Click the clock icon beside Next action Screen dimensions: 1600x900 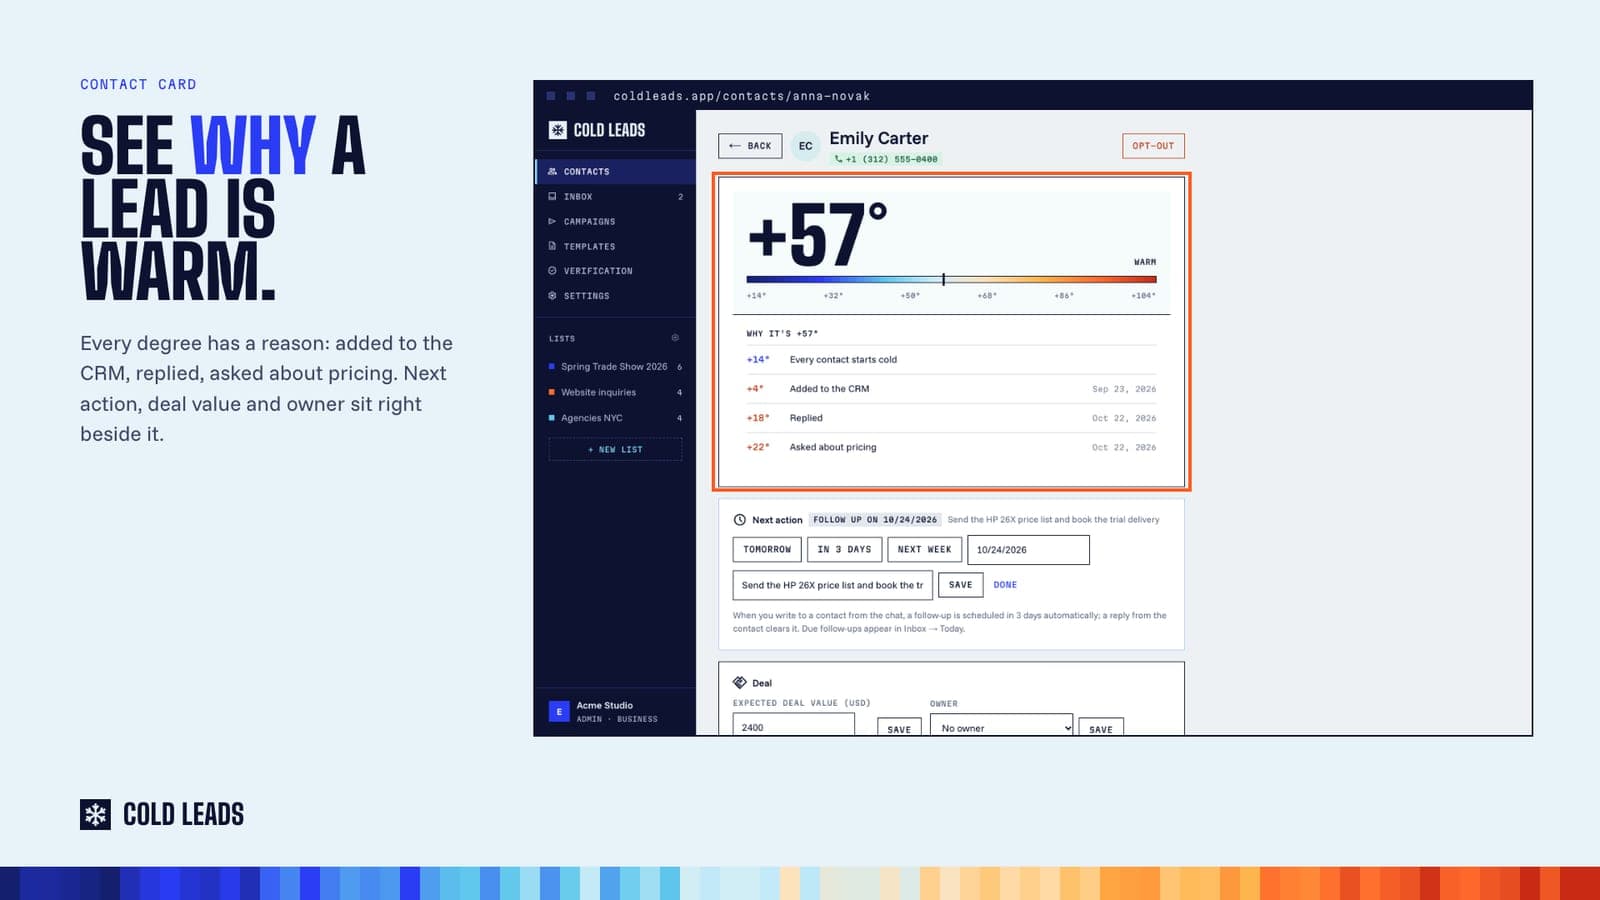(x=740, y=520)
